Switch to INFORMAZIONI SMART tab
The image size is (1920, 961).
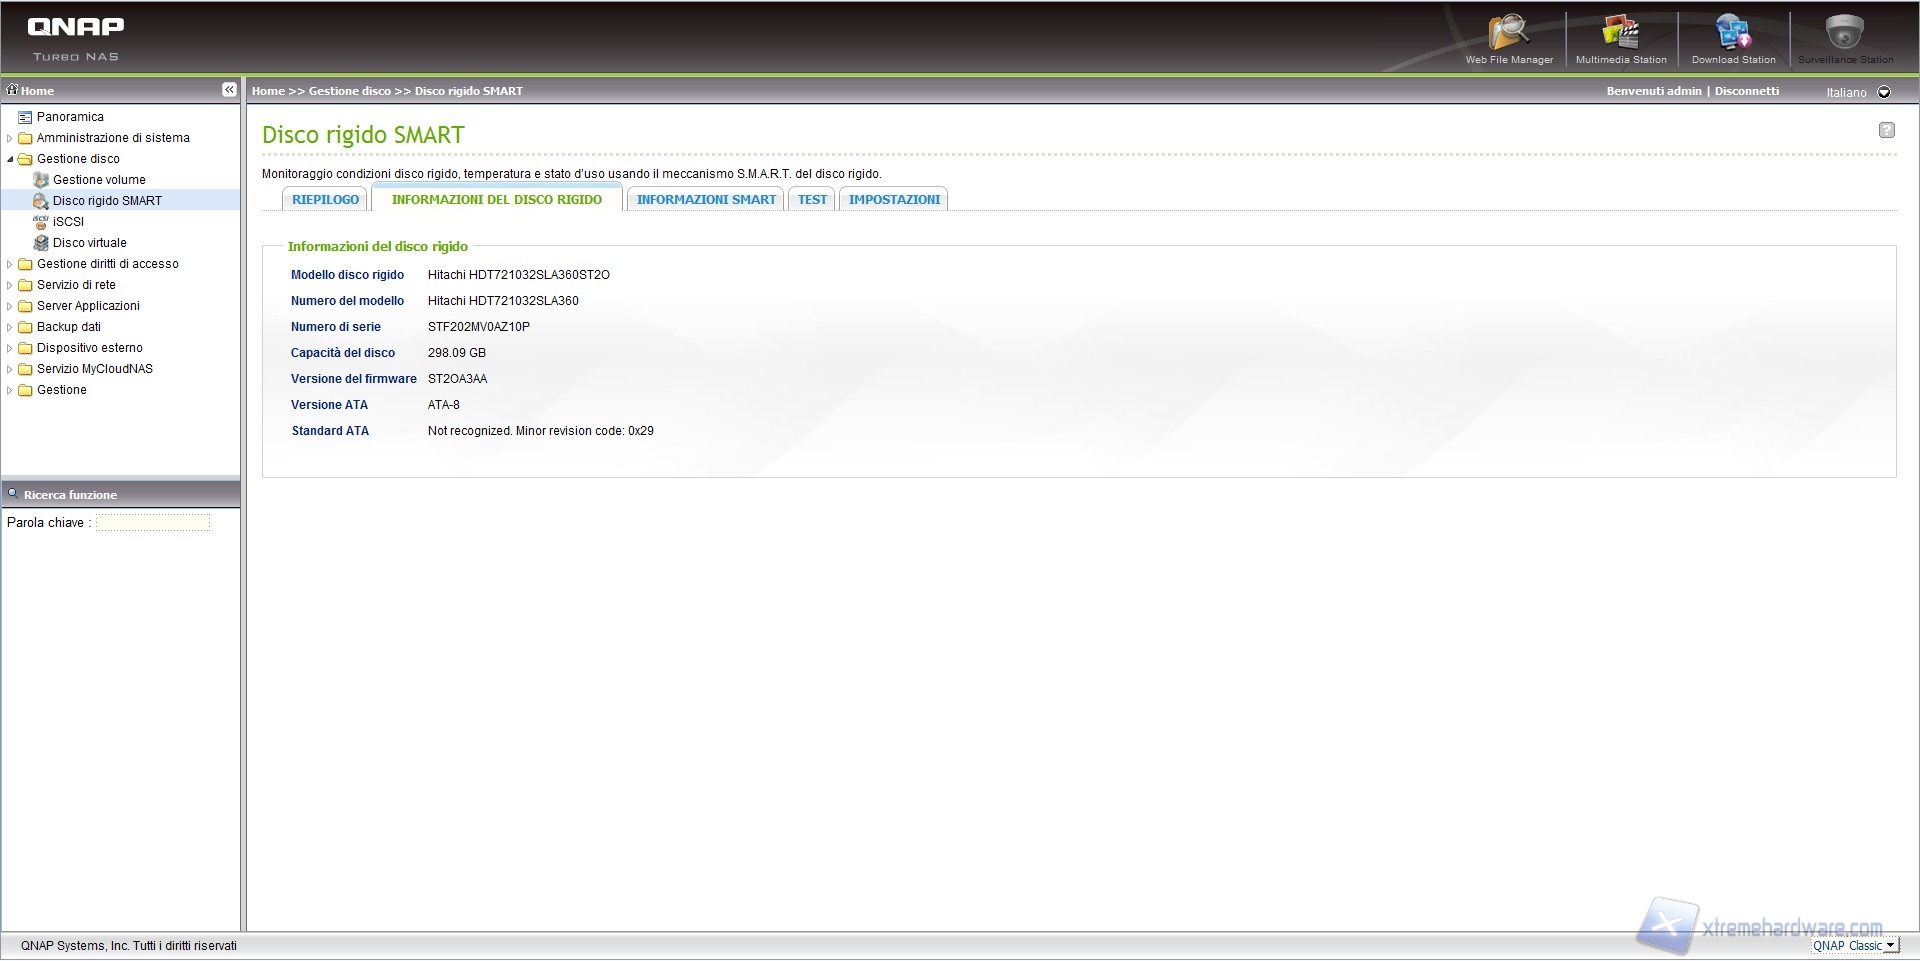[x=706, y=200]
